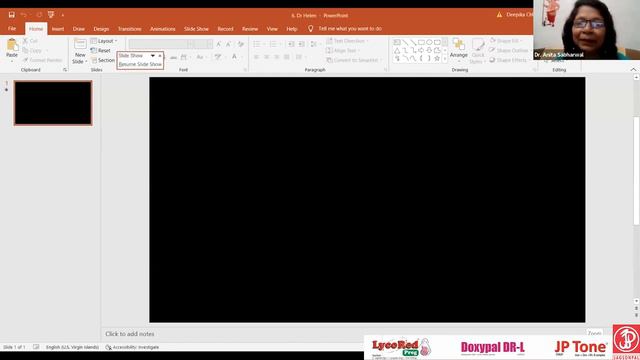640x360 pixels.
Task: Switch to the Record tab
Action: (225, 29)
